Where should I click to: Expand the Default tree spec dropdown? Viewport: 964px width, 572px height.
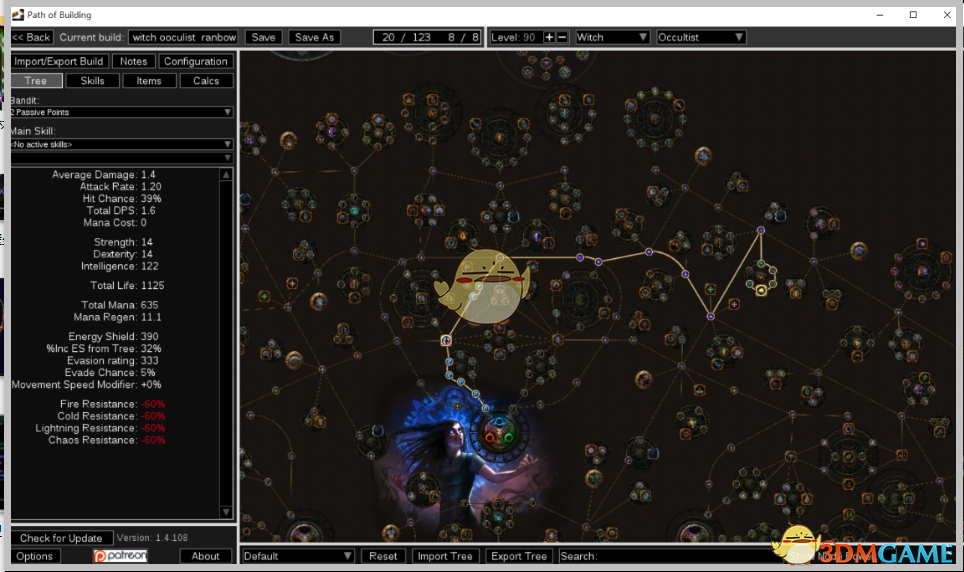pos(298,556)
